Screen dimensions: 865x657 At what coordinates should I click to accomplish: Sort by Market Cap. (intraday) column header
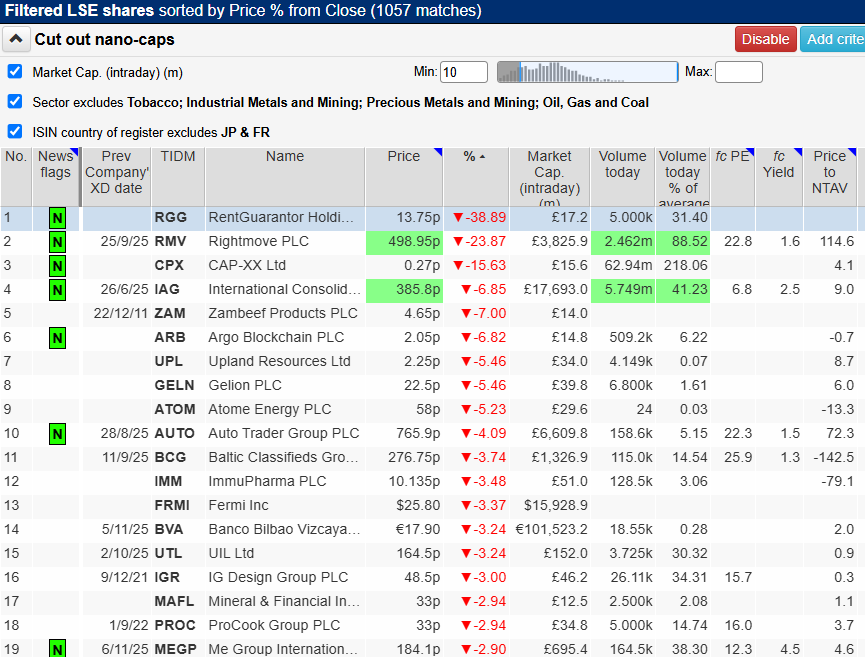[x=549, y=178]
